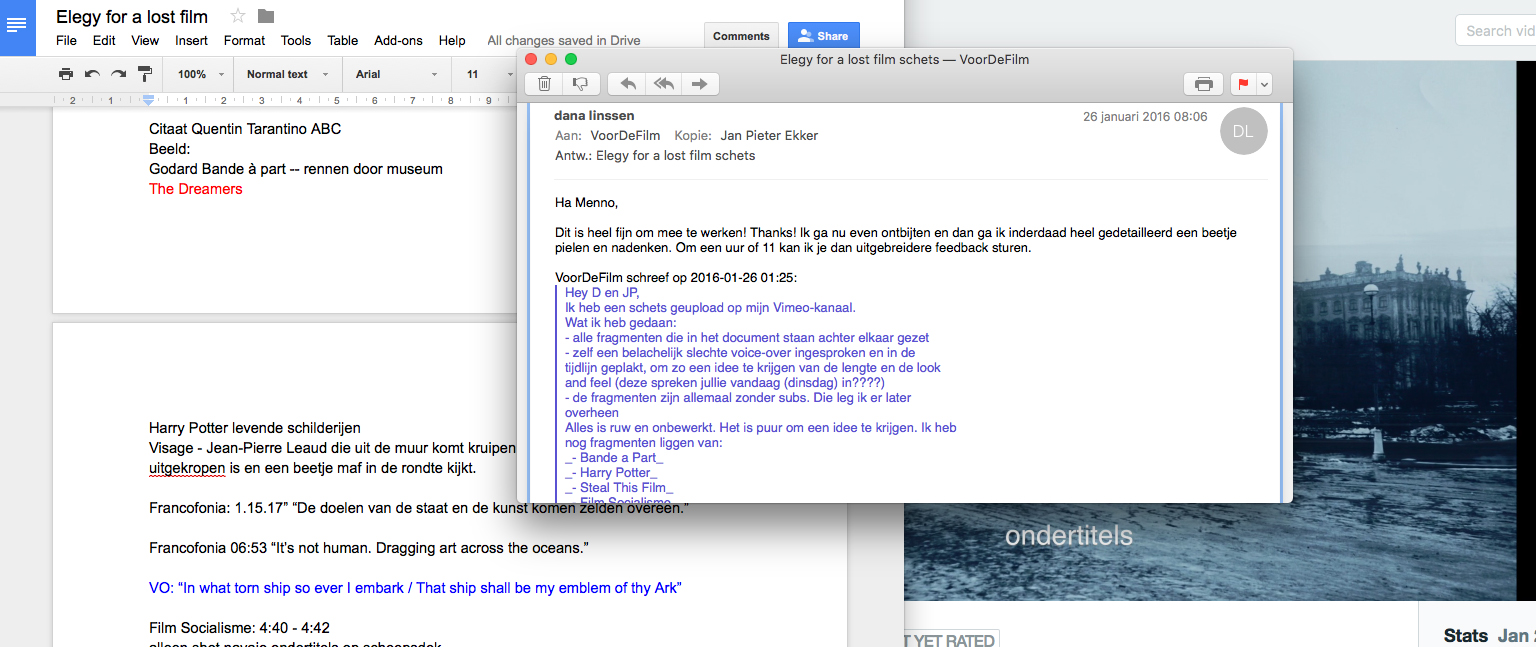Open the Normal text style dropdown
Screen dimensions: 1536x647
[287, 74]
